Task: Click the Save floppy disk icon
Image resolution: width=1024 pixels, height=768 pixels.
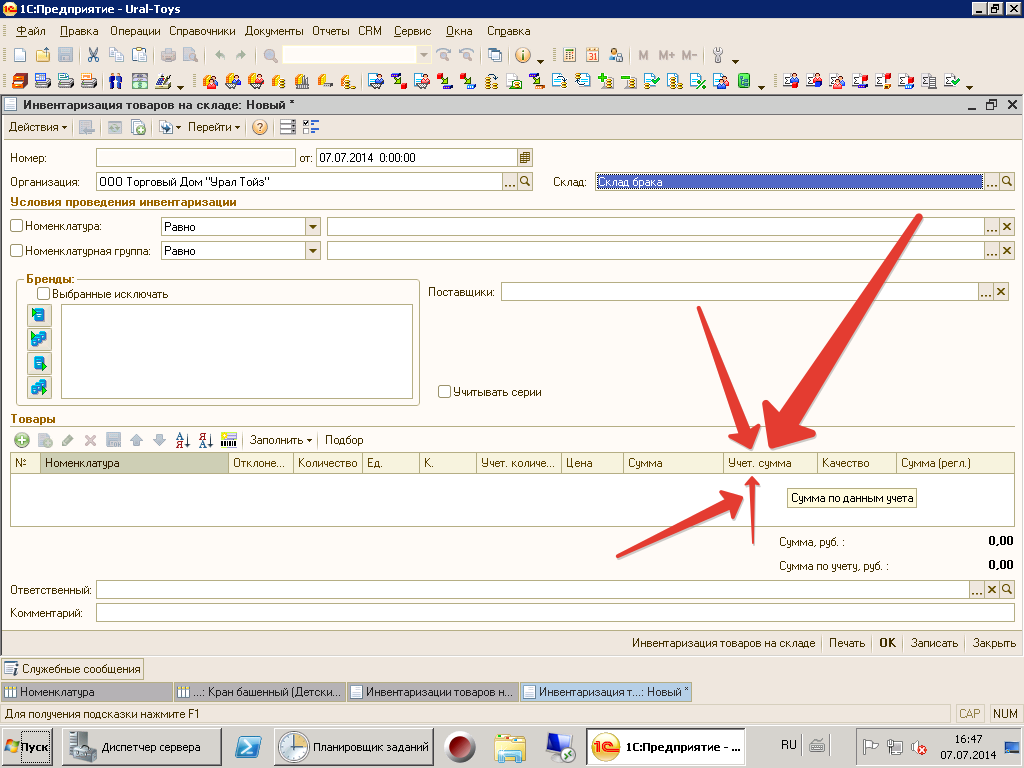Action: pos(65,56)
